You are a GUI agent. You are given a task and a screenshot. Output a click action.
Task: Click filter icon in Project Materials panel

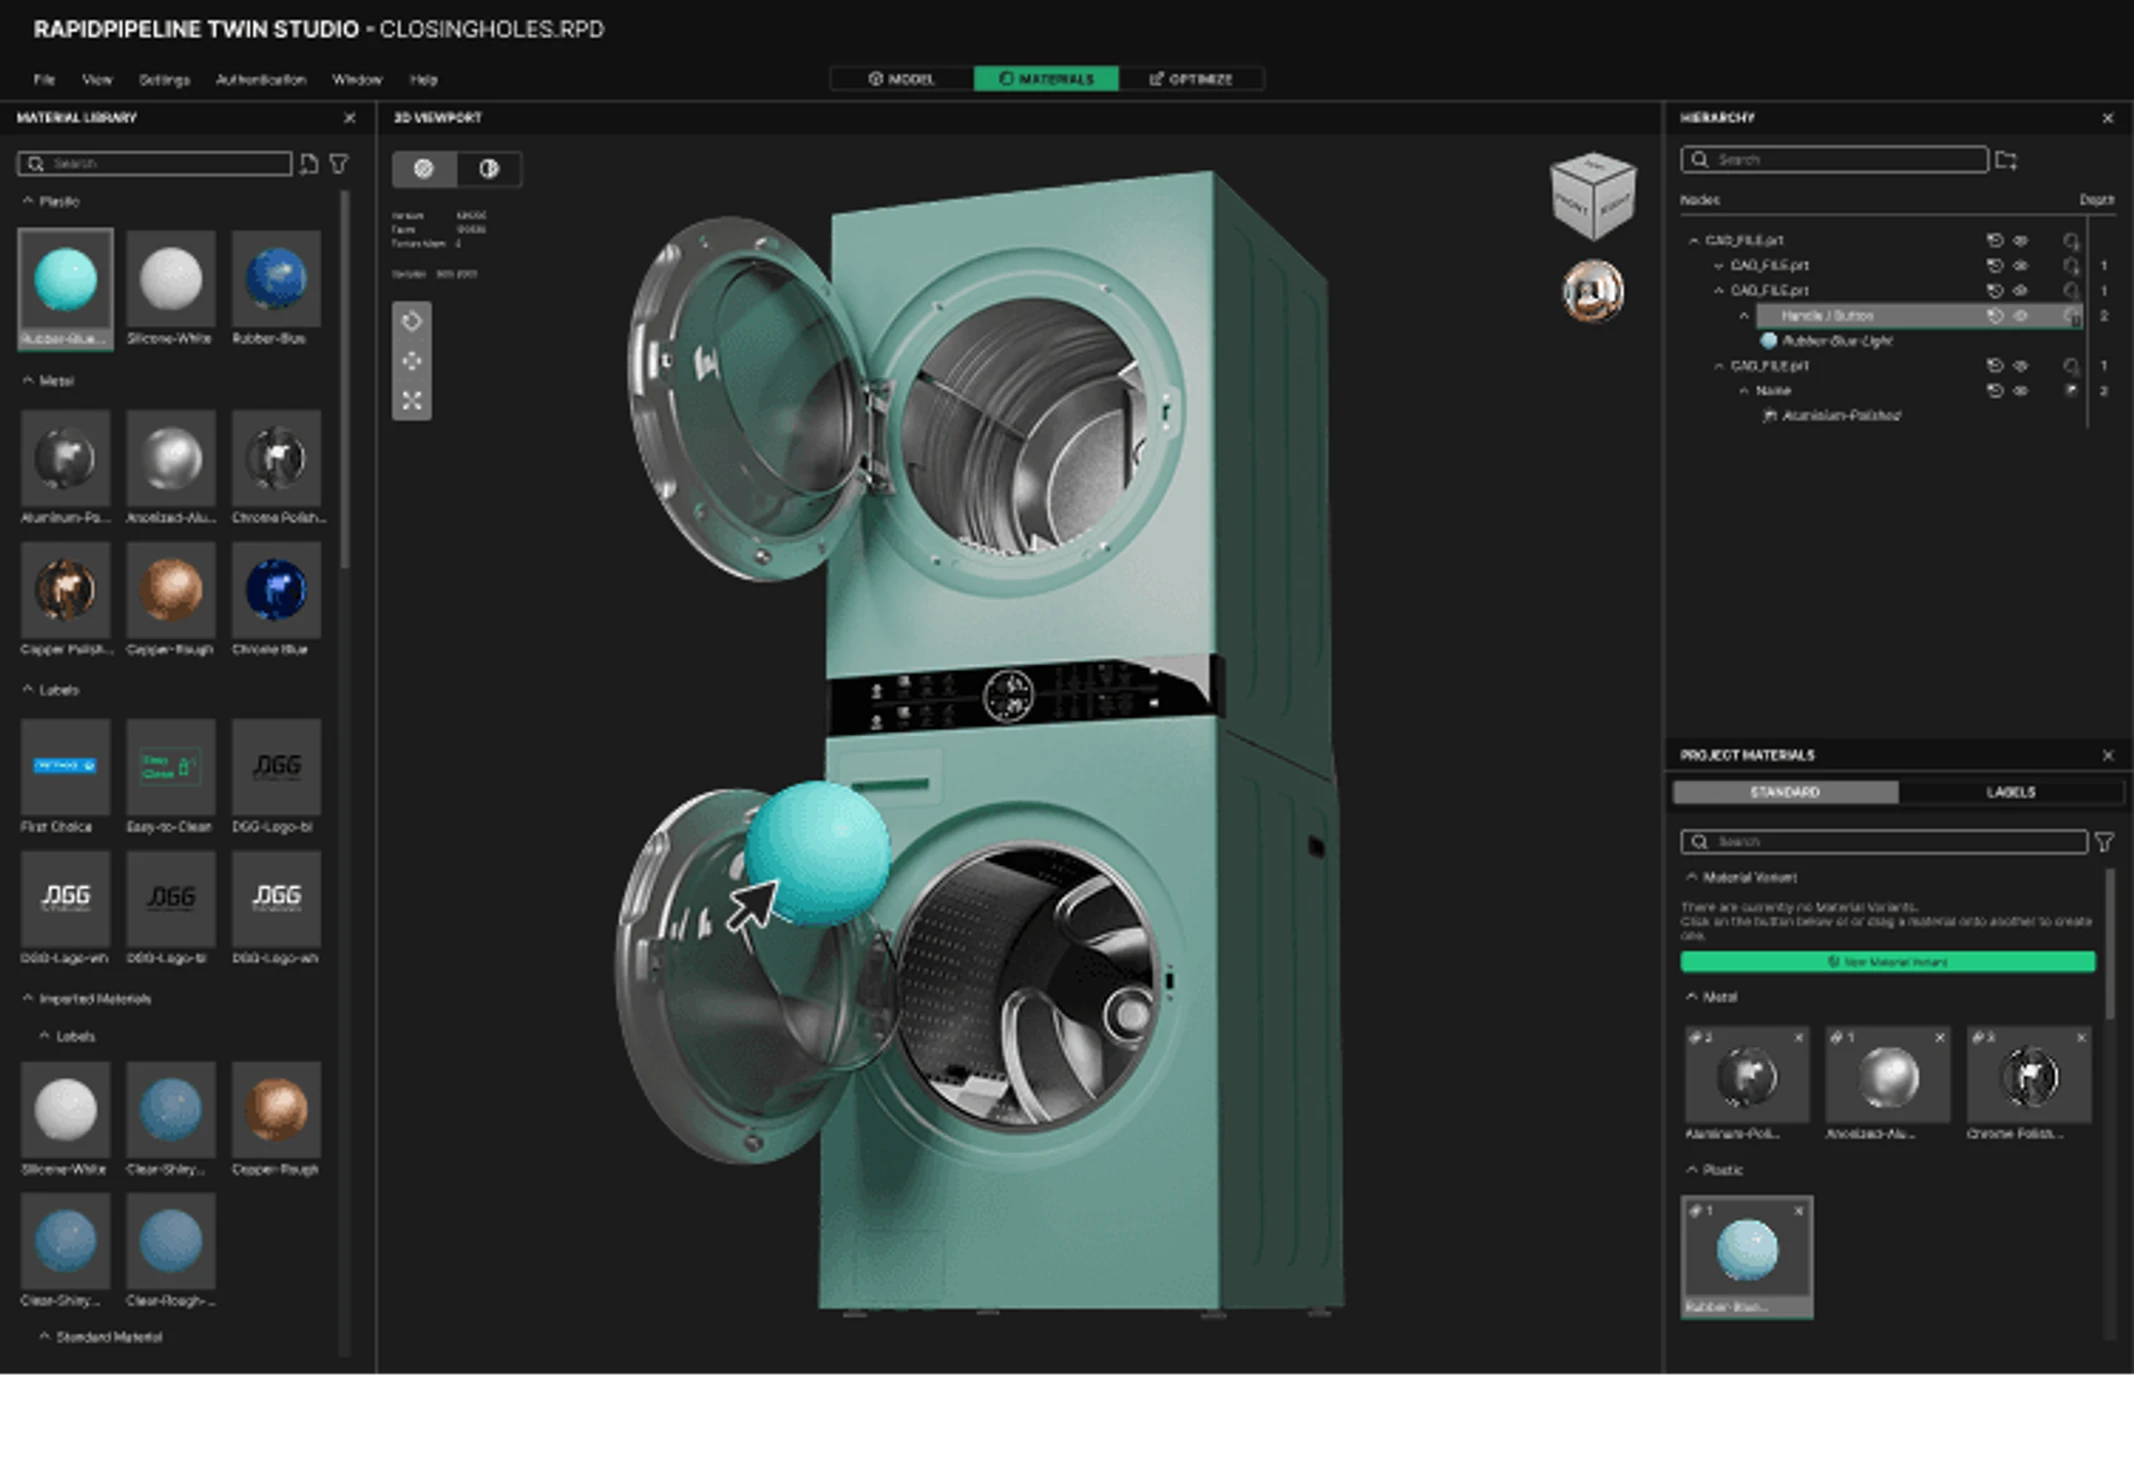[2104, 842]
